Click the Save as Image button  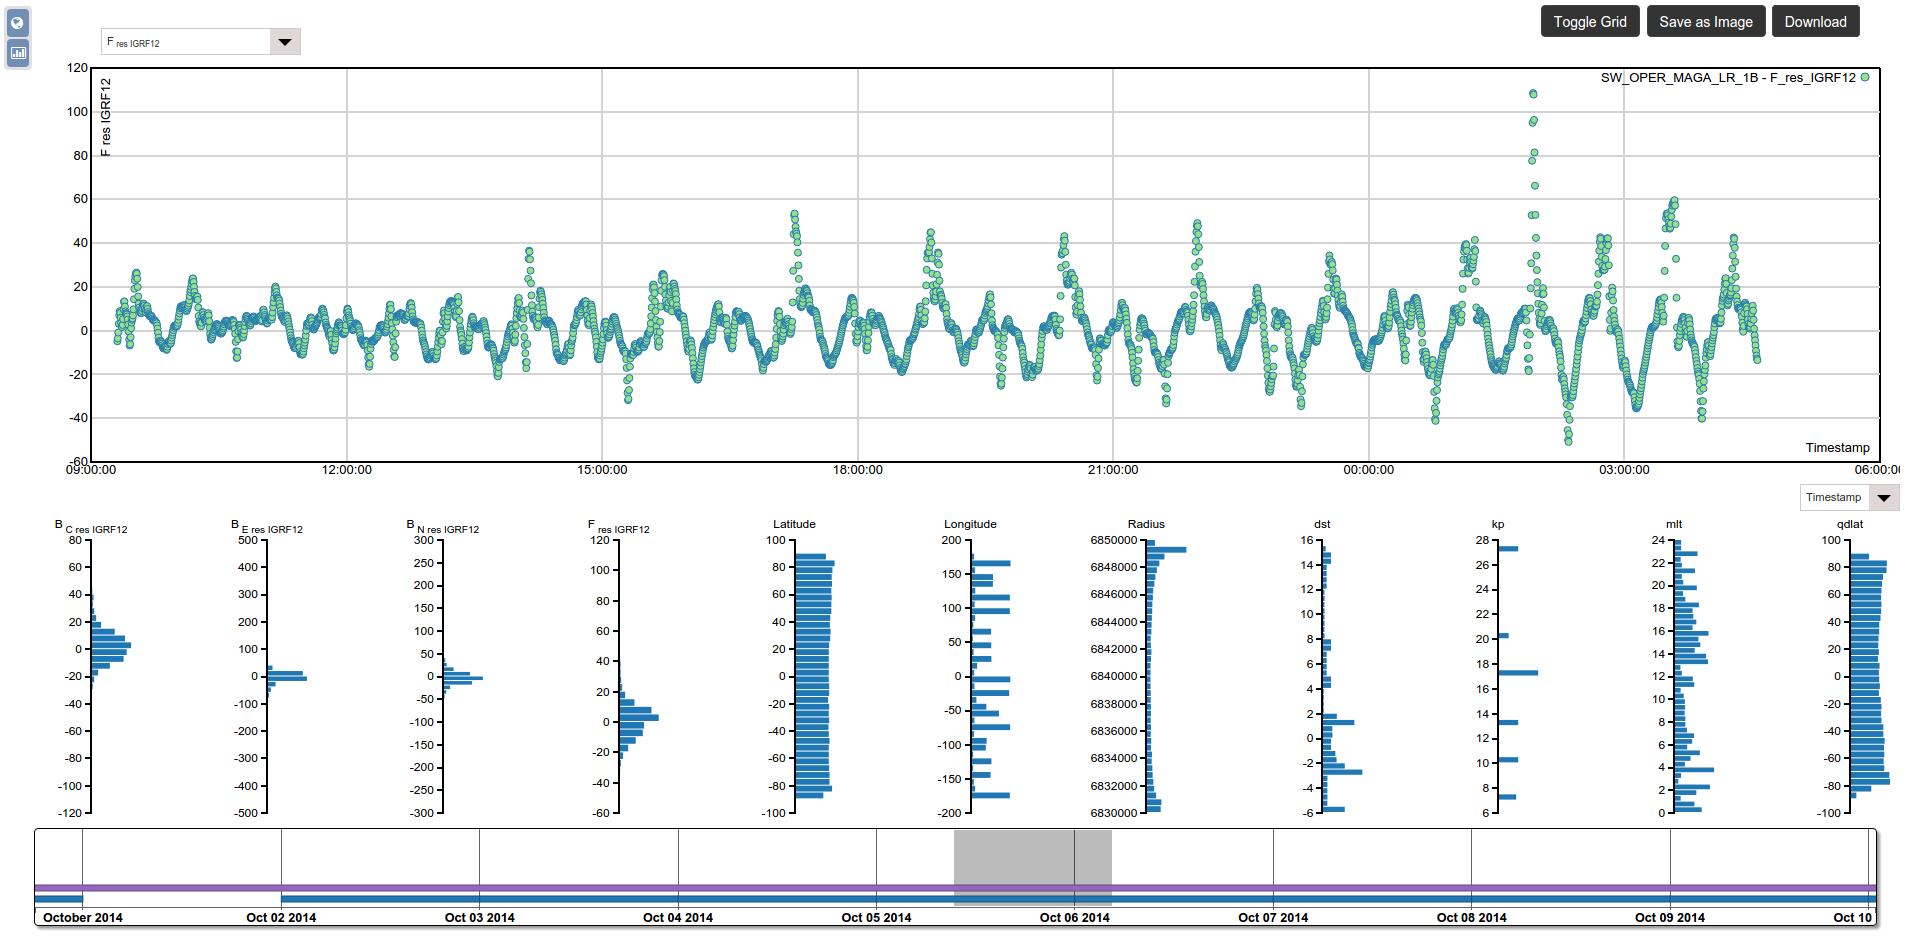(1706, 21)
